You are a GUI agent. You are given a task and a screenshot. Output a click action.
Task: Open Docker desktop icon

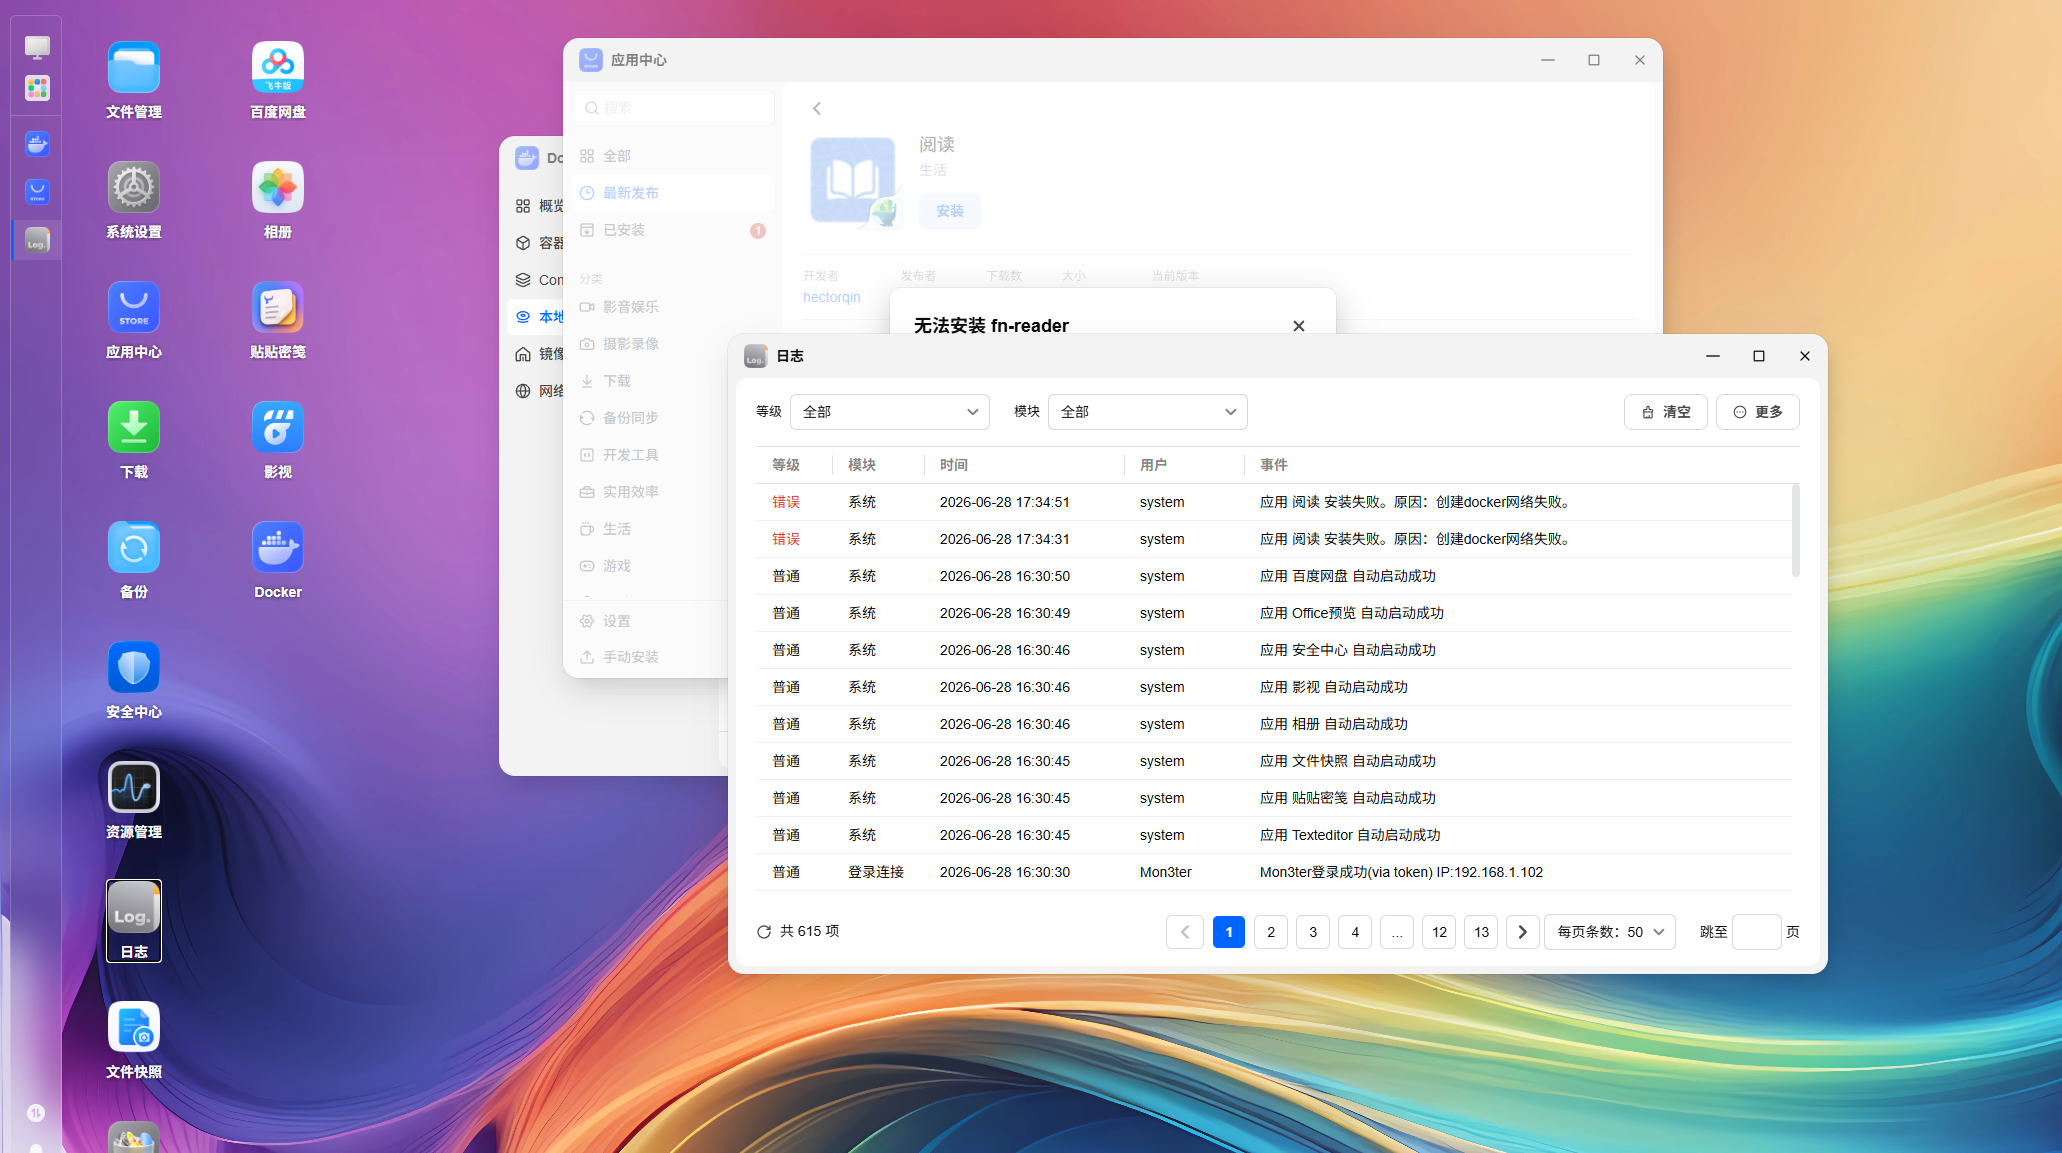point(278,560)
